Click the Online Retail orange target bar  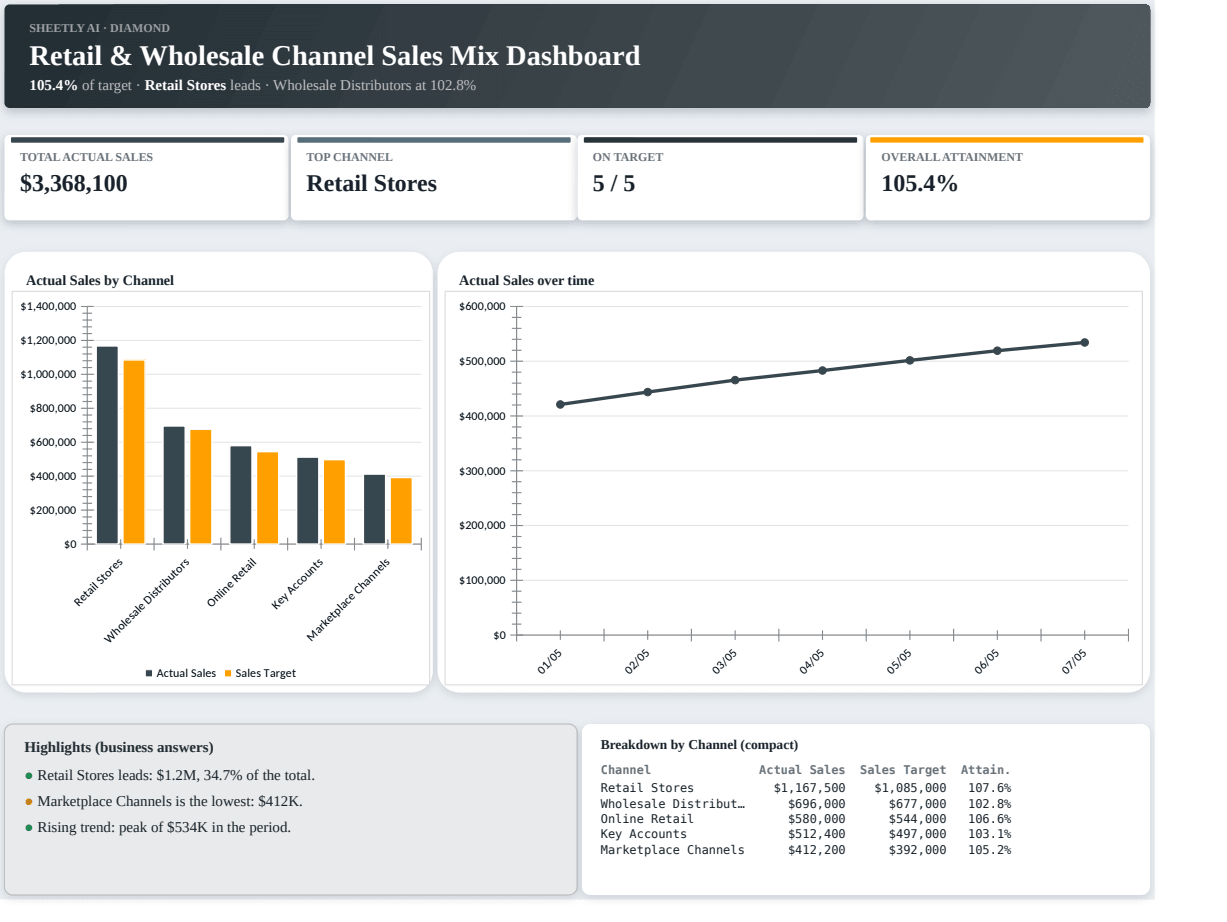click(x=267, y=498)
